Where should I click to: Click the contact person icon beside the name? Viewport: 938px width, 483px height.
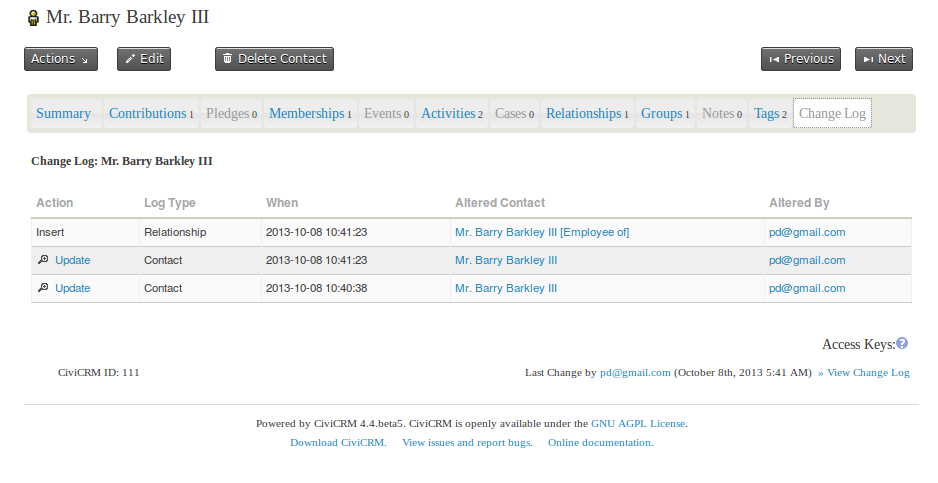[x=34, y=18]
